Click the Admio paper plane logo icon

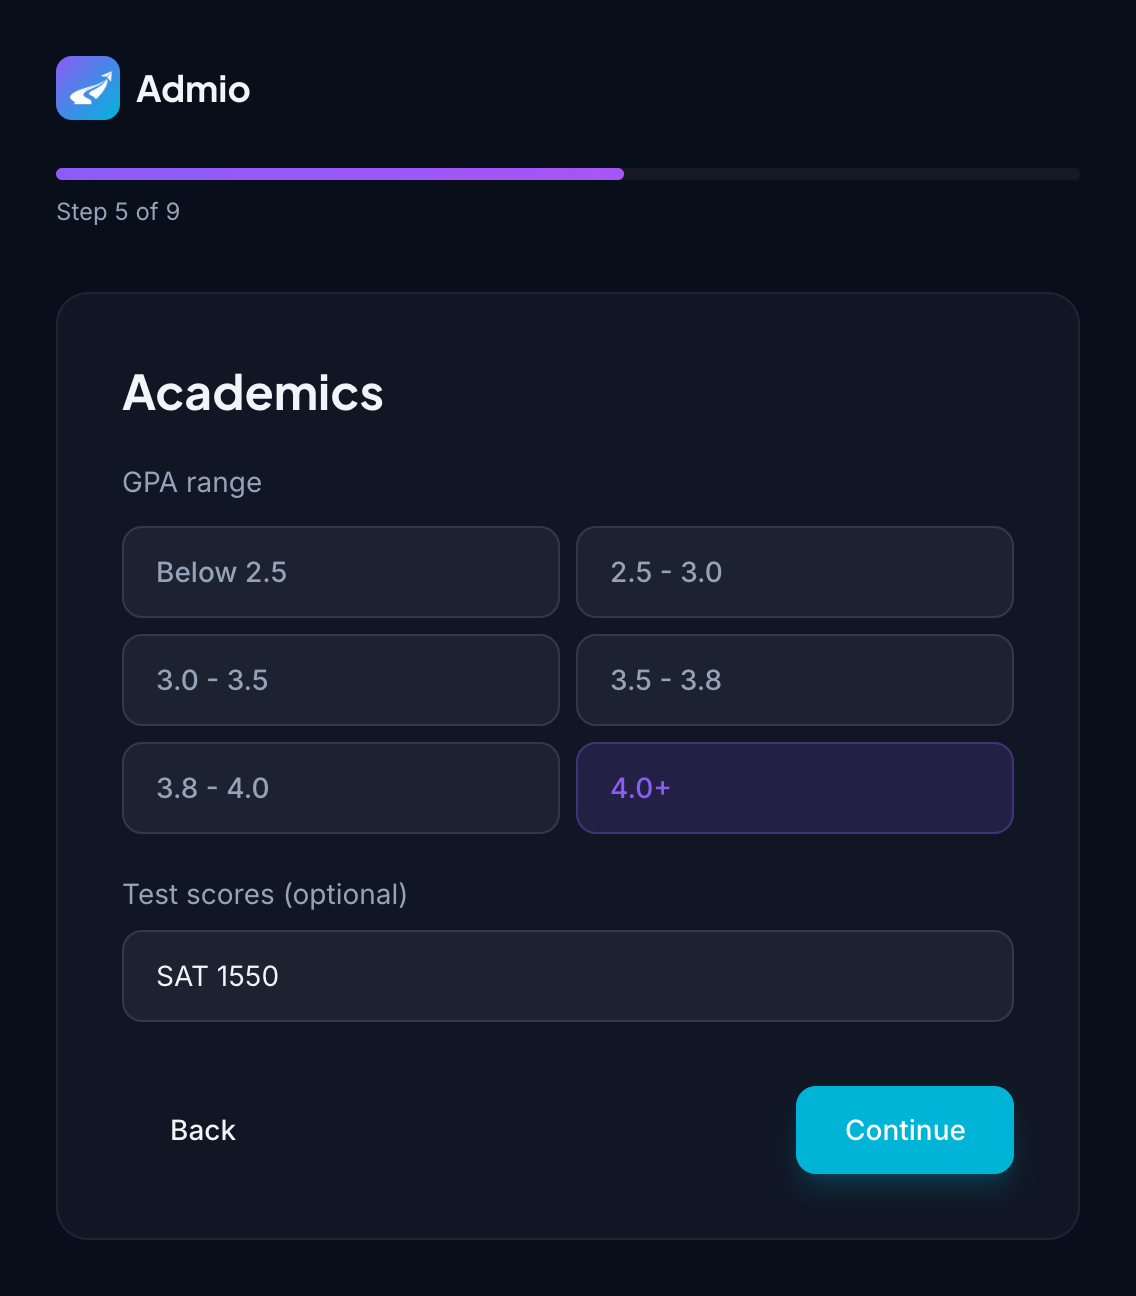[x=88, y=88]
